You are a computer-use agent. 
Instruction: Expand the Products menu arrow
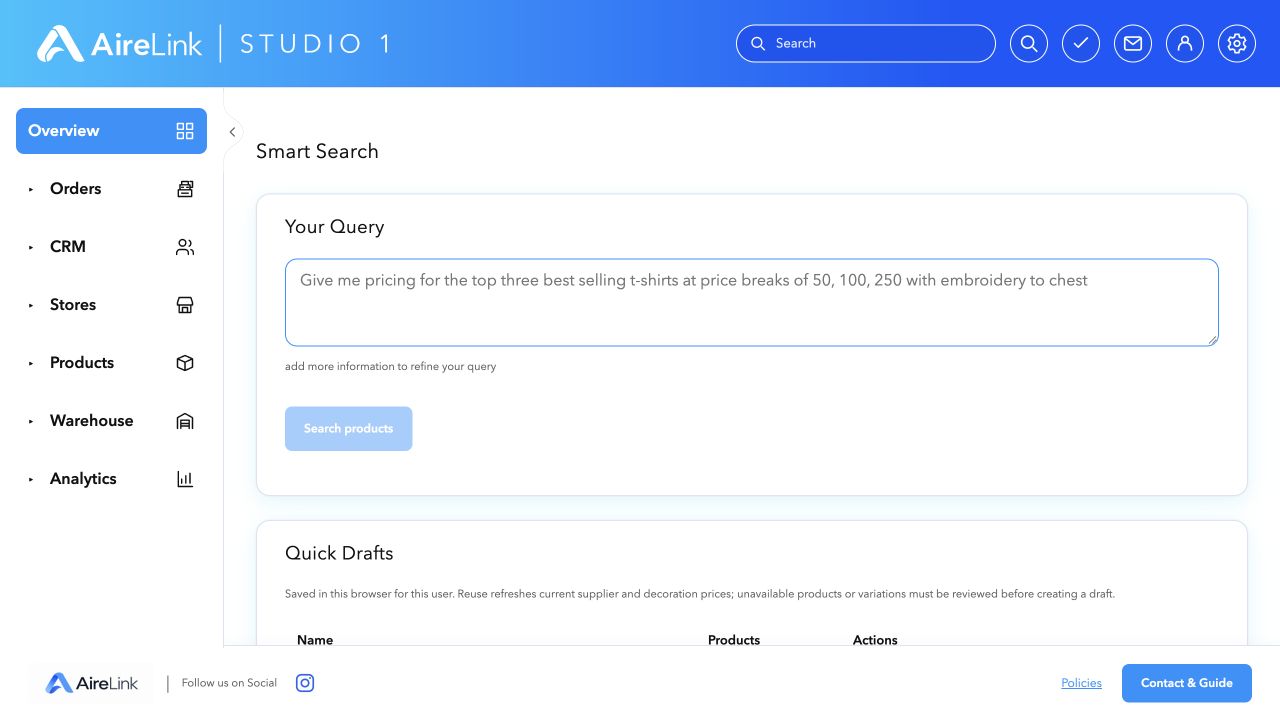click(31, 363)
